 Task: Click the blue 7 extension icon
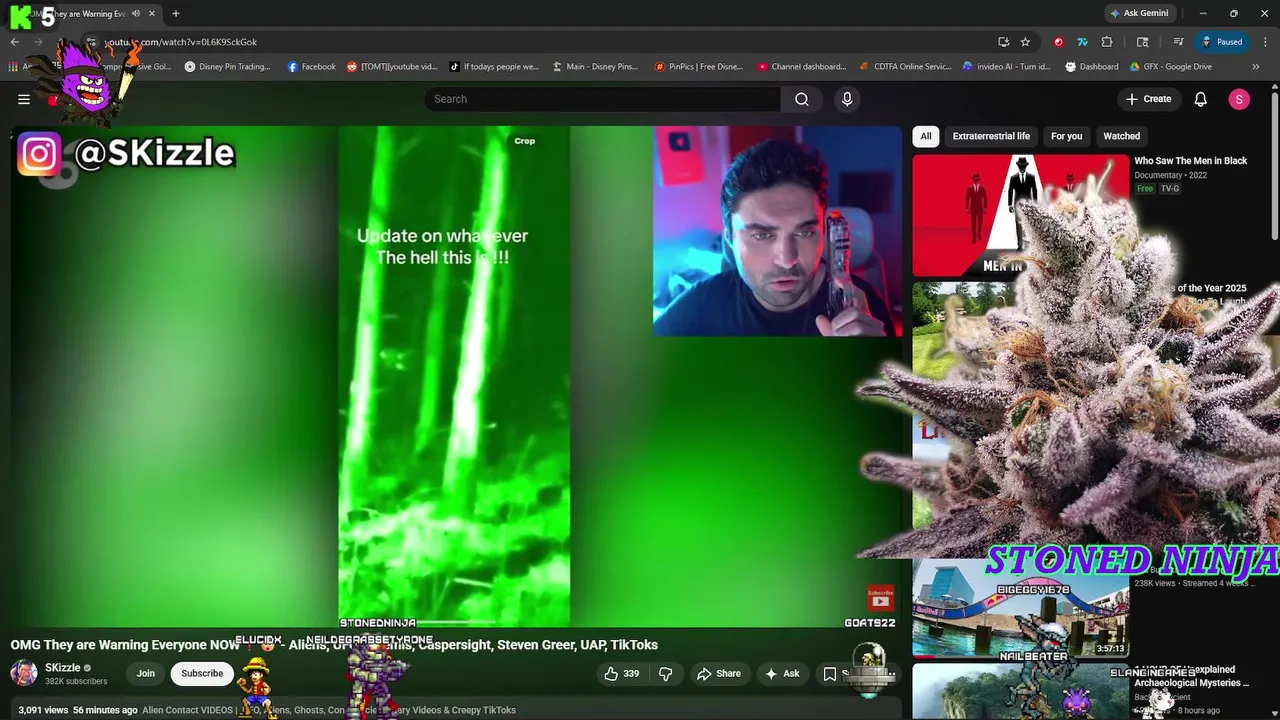pyautogui.click(x=1082, y=42)
